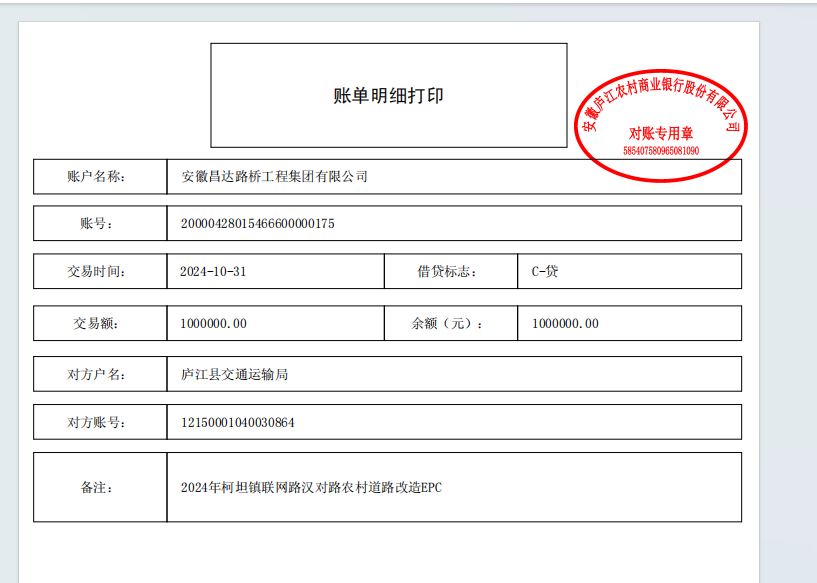This screenshot has height=583, width=817.
Task: Select counterparty name 庐江县交通运输局
Action: click(x=235, y=374)
